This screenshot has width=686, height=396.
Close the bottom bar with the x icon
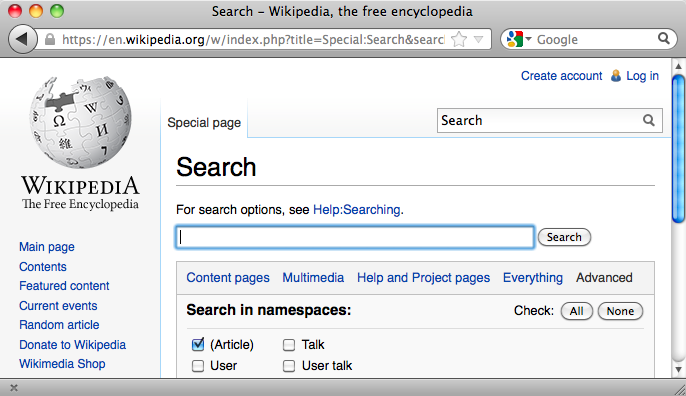tap(14, 388)
